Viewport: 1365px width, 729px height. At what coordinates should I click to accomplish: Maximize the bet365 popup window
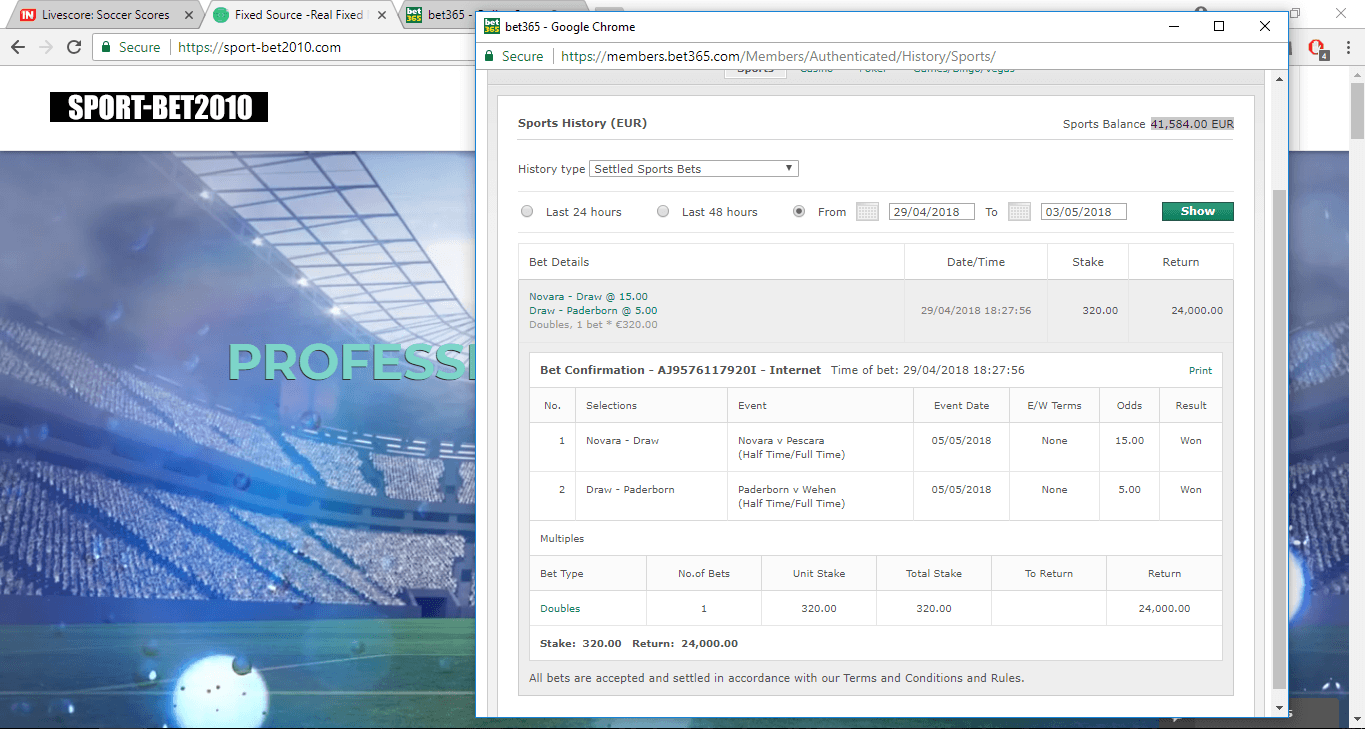click(1219, 27)
